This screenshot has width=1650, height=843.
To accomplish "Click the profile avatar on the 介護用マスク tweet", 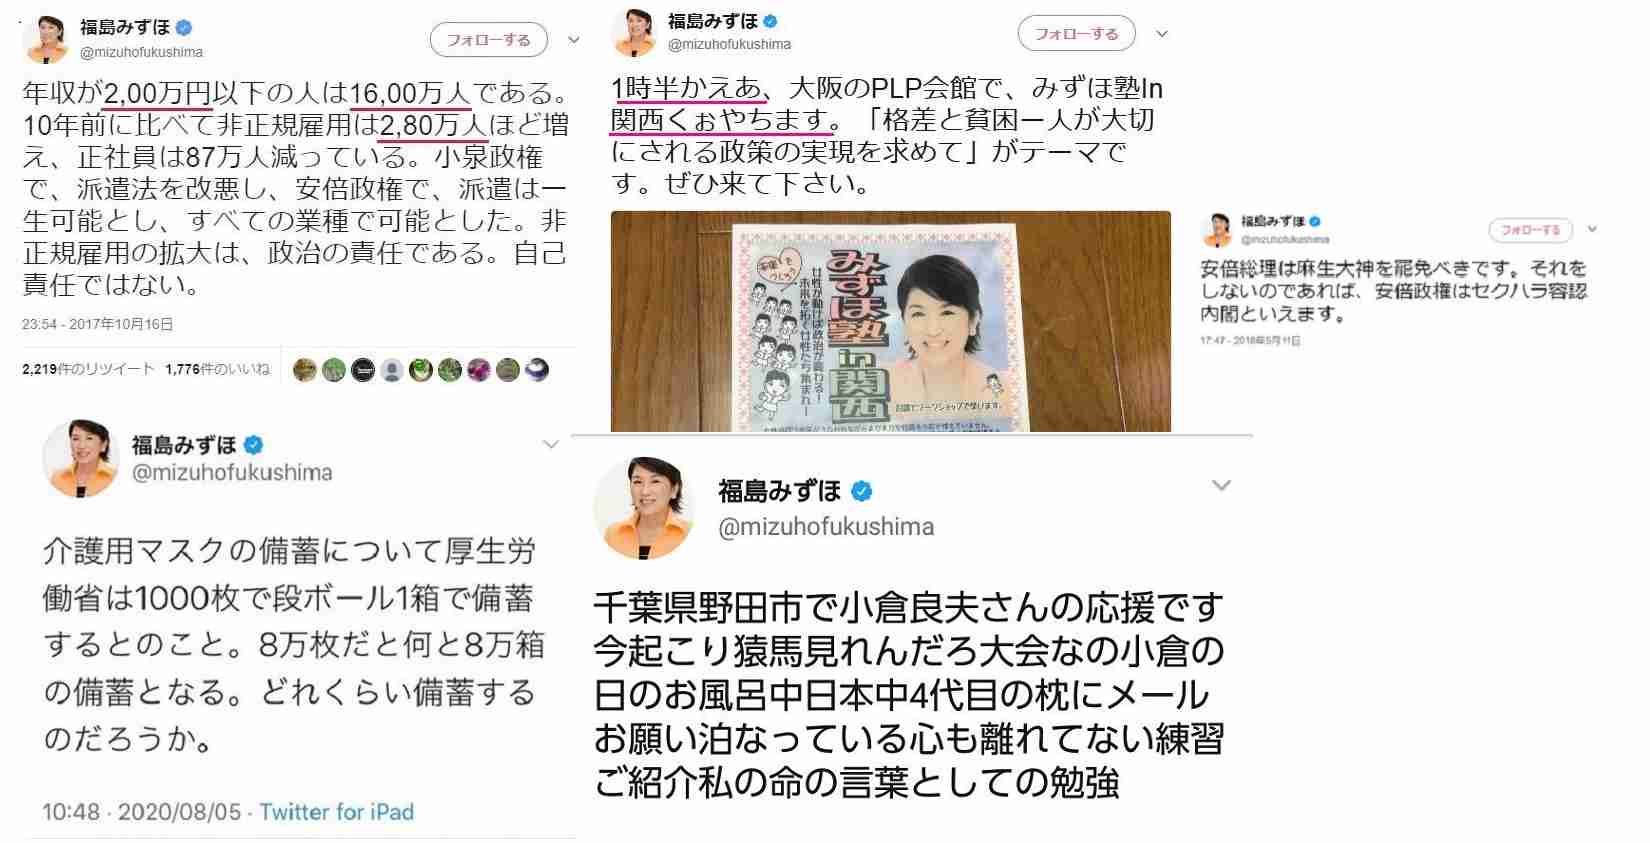I will point(81,459).
